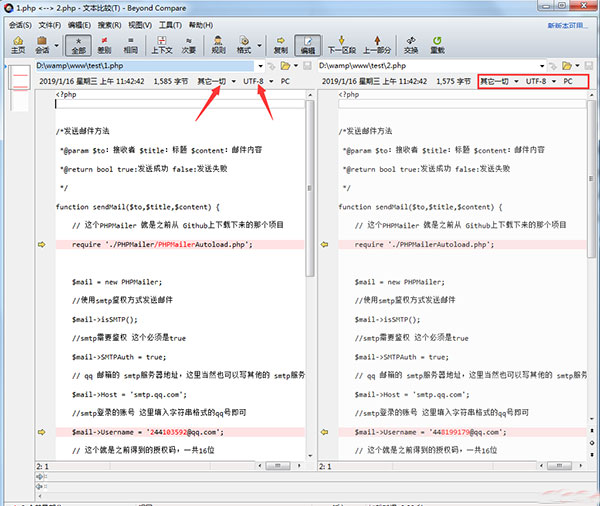Viewport: 600px width, 506px height.
Task: Open the right pane 其它一切 file-type dropdown
Action: pos(499,81)
